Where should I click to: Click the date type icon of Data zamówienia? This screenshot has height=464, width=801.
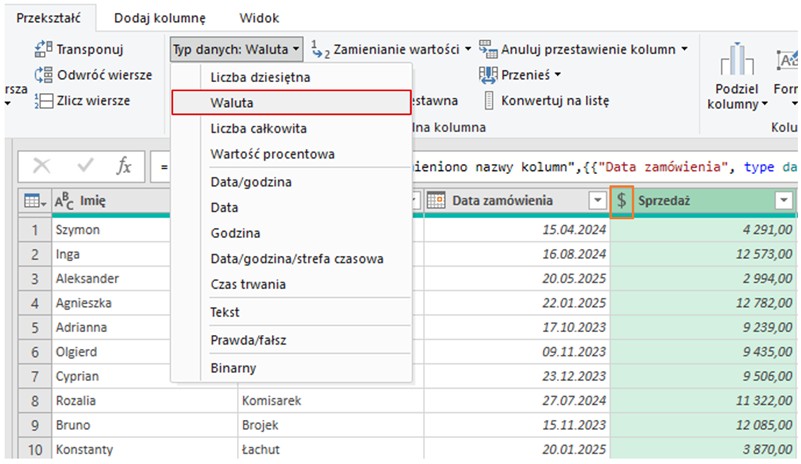[436, 200]
